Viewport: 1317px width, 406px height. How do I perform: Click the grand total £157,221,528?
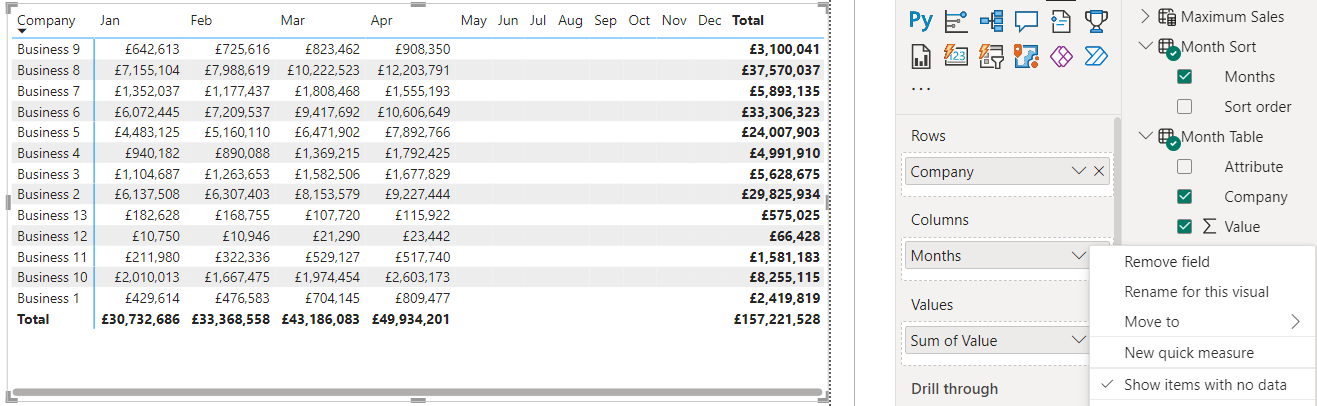(x=775, y=319)
